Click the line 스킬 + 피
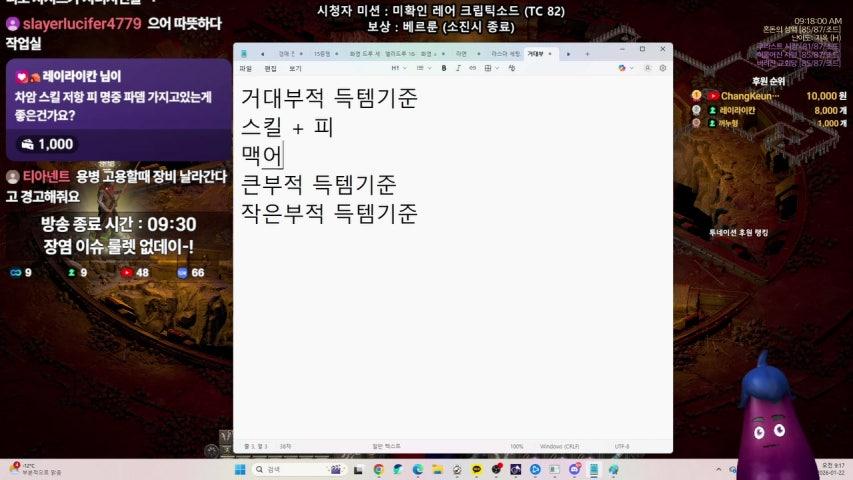The width and height of the screenshot is (853, 480). coord(287,127)
